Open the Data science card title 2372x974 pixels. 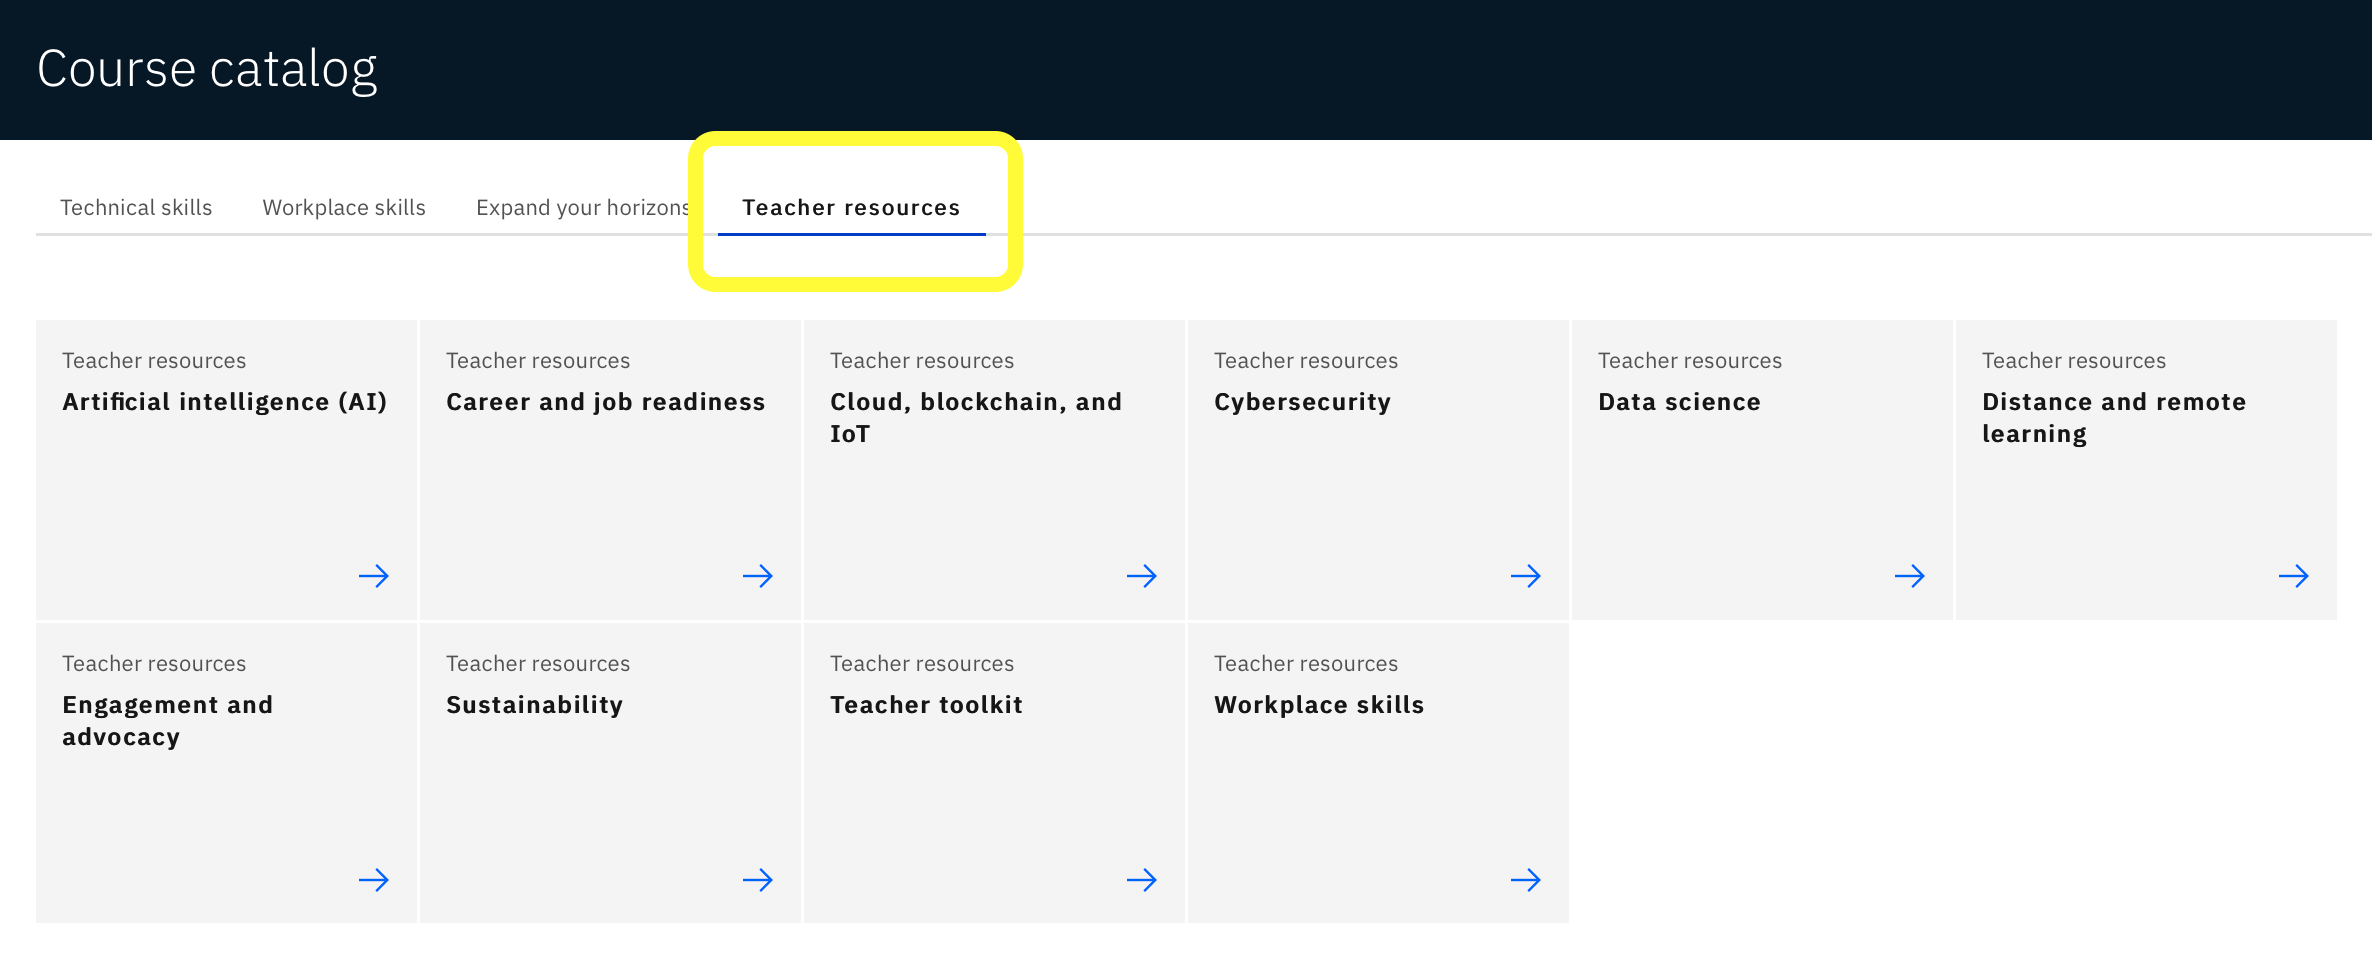pos(1679,402)
